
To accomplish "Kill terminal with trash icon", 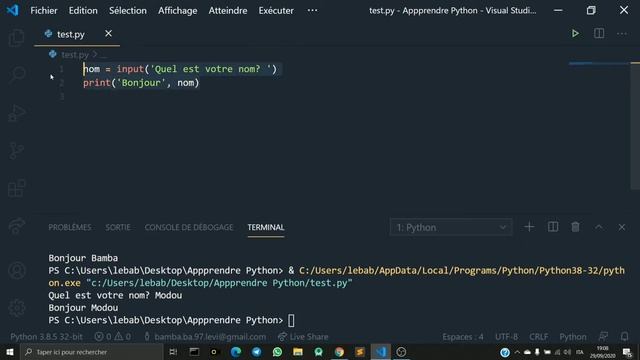I will [576, 227].
